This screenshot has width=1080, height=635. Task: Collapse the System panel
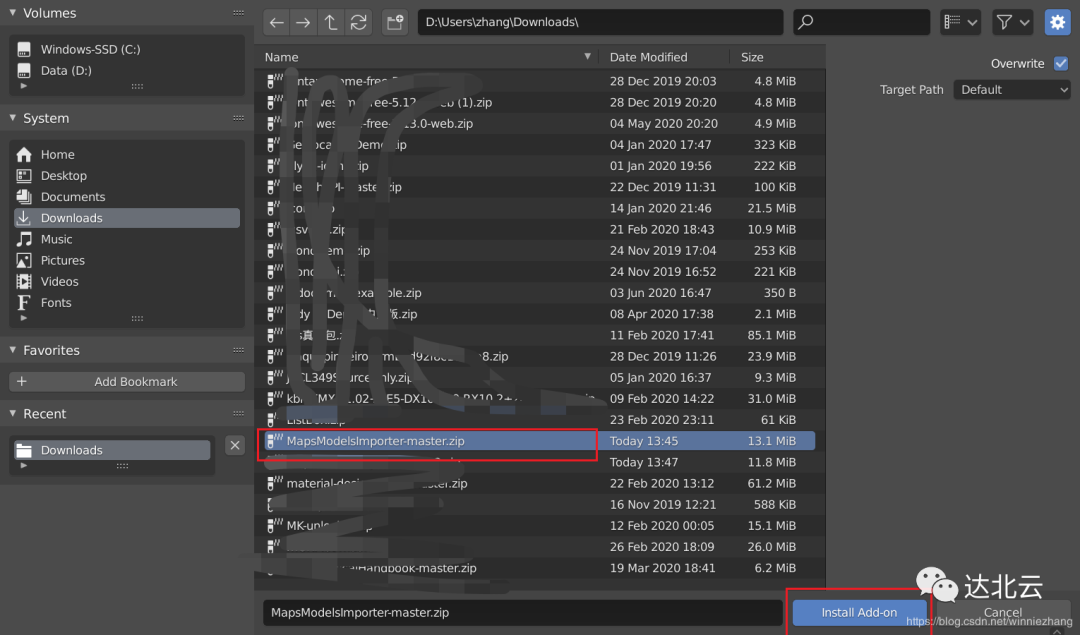click(x=12, y=118)
